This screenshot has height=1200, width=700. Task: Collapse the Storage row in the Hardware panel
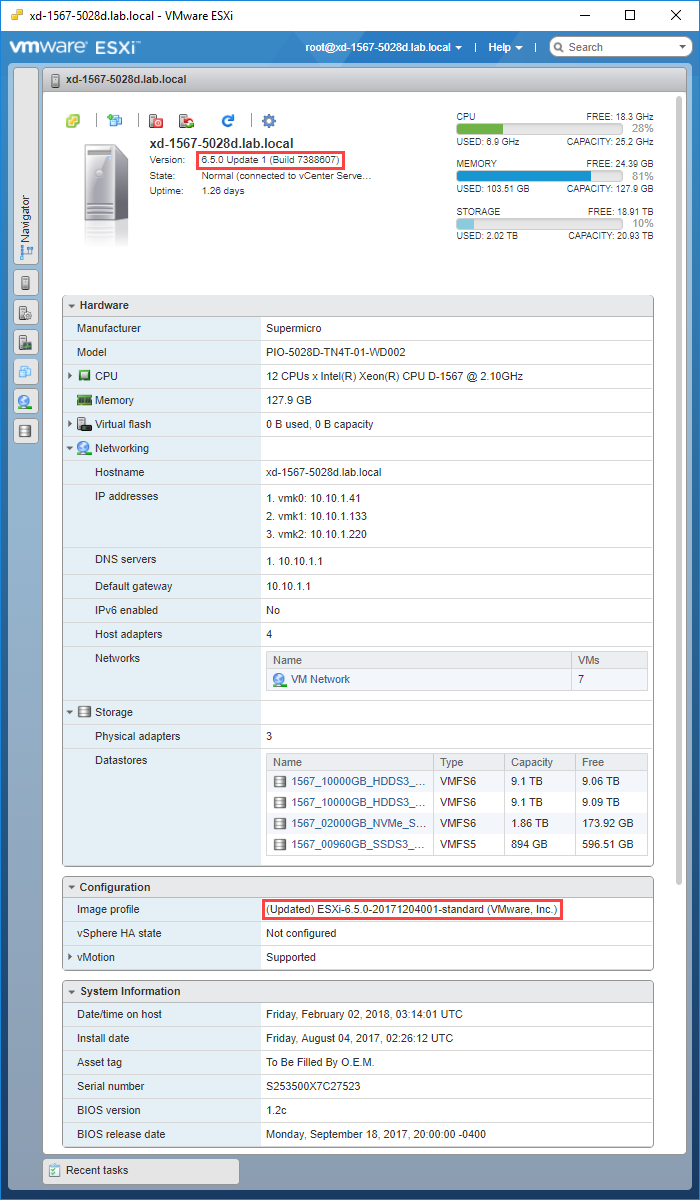click(x=71, y=712)
